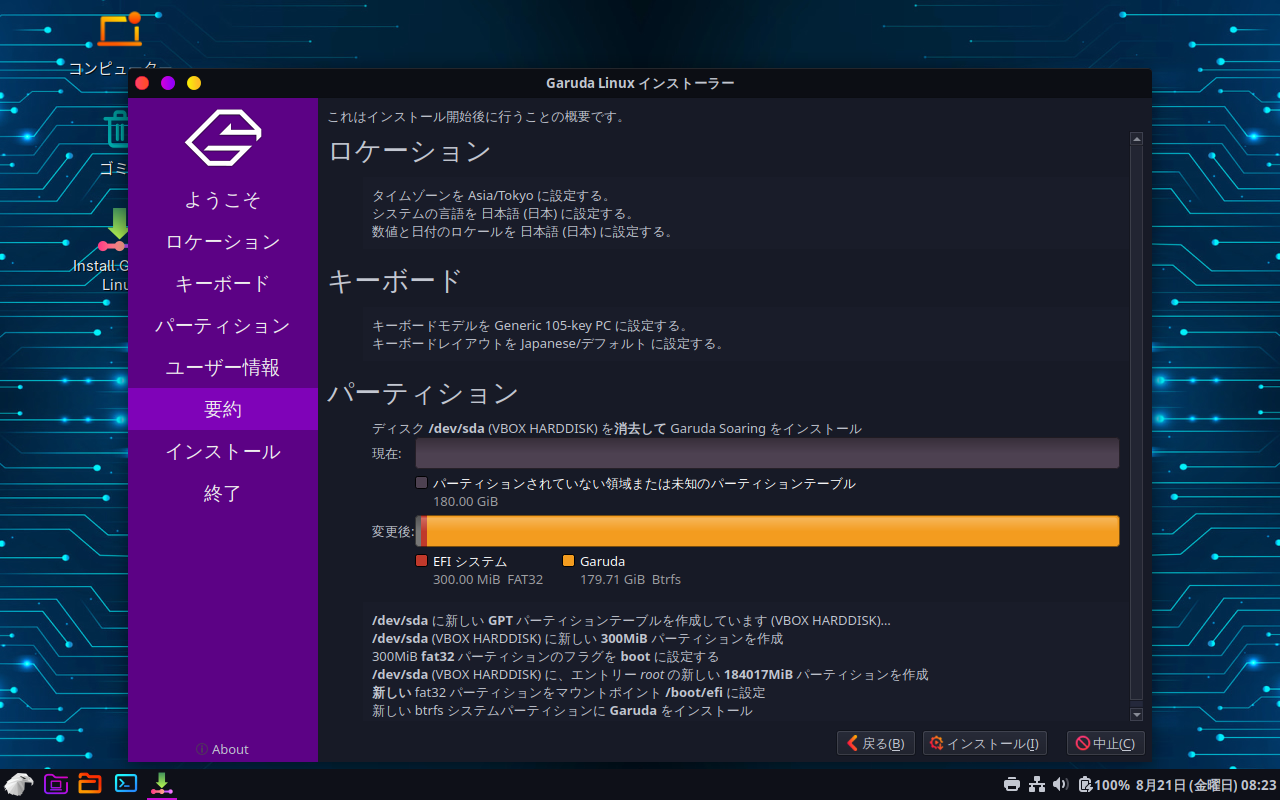Click the Garuda logo in the installer sidebar
The width and height of the screenshot is (1280, 800).
tap(223, 137)
